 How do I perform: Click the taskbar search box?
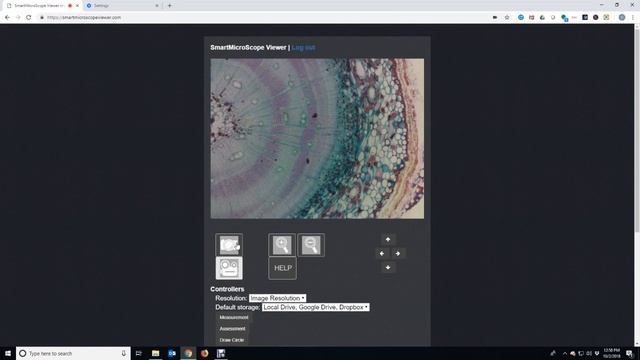[x=73, y=353]
